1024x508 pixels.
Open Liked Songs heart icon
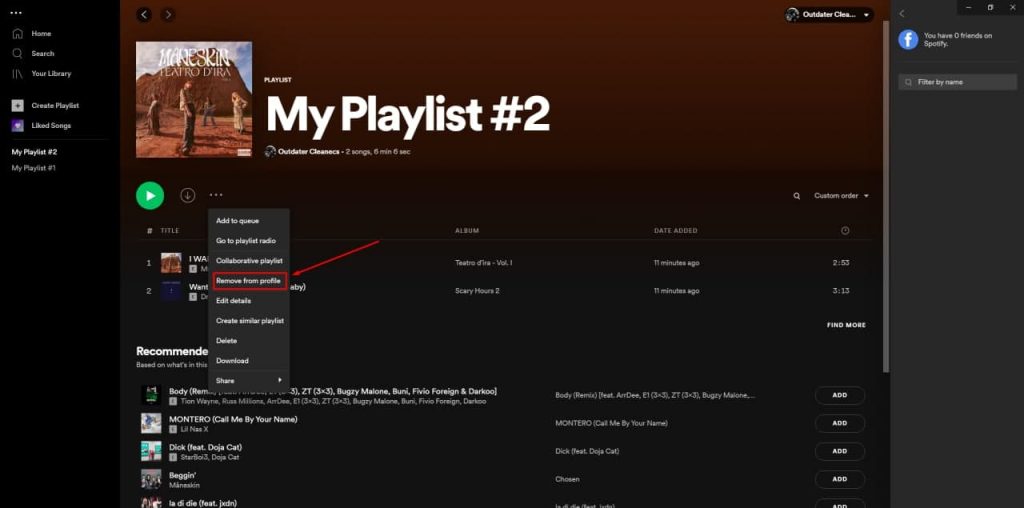(x=18, y=125)
